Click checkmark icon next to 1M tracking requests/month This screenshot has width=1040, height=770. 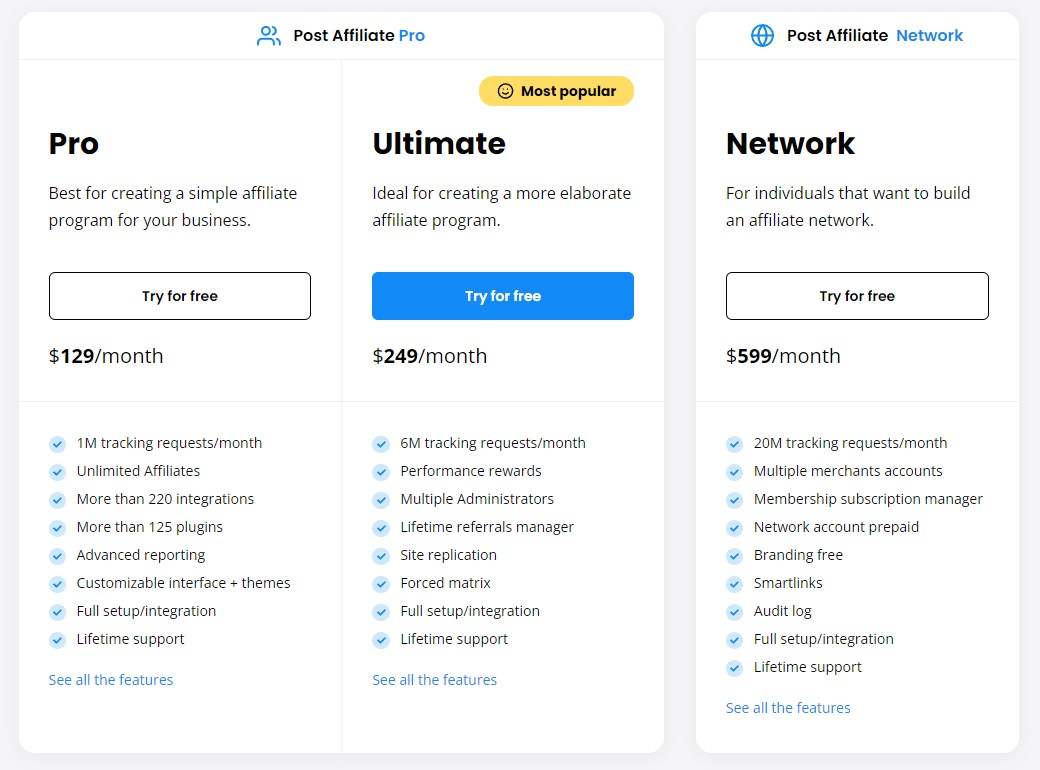coord(58,444)
